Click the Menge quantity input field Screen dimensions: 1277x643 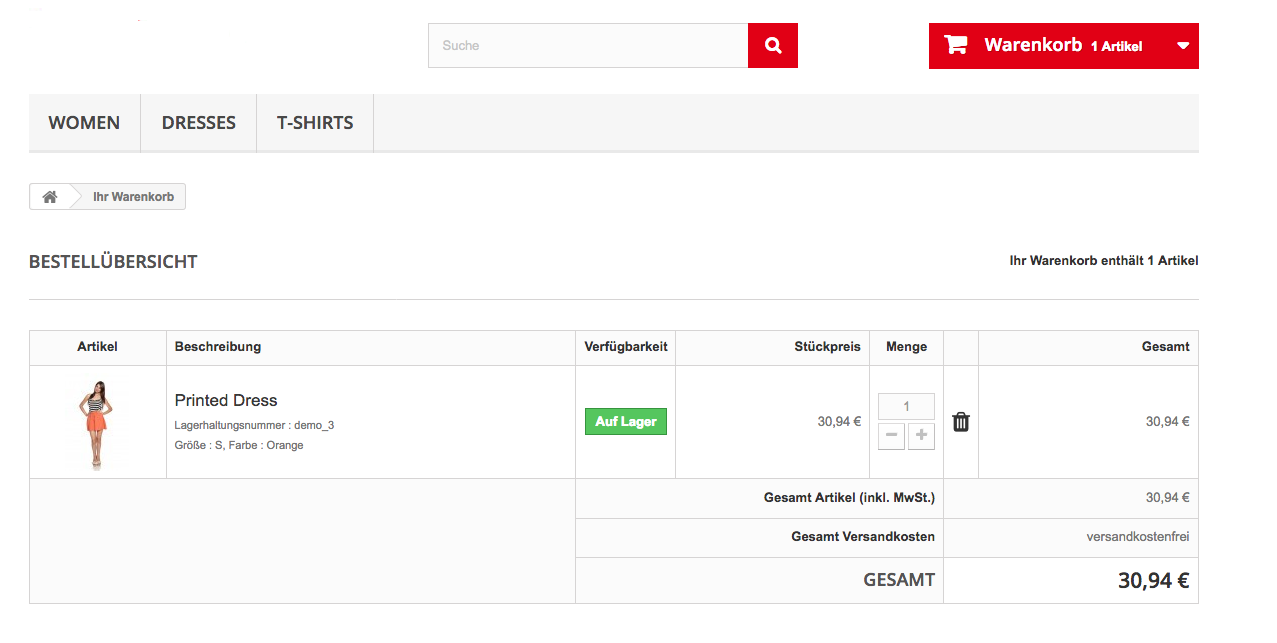[906, 406]
